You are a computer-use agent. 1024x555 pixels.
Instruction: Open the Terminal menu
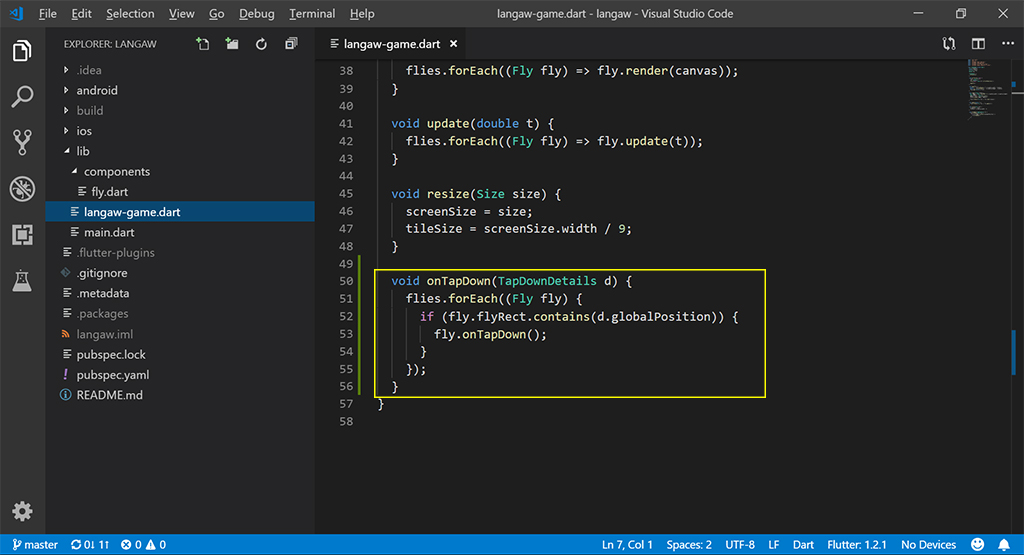pos(312,14)
